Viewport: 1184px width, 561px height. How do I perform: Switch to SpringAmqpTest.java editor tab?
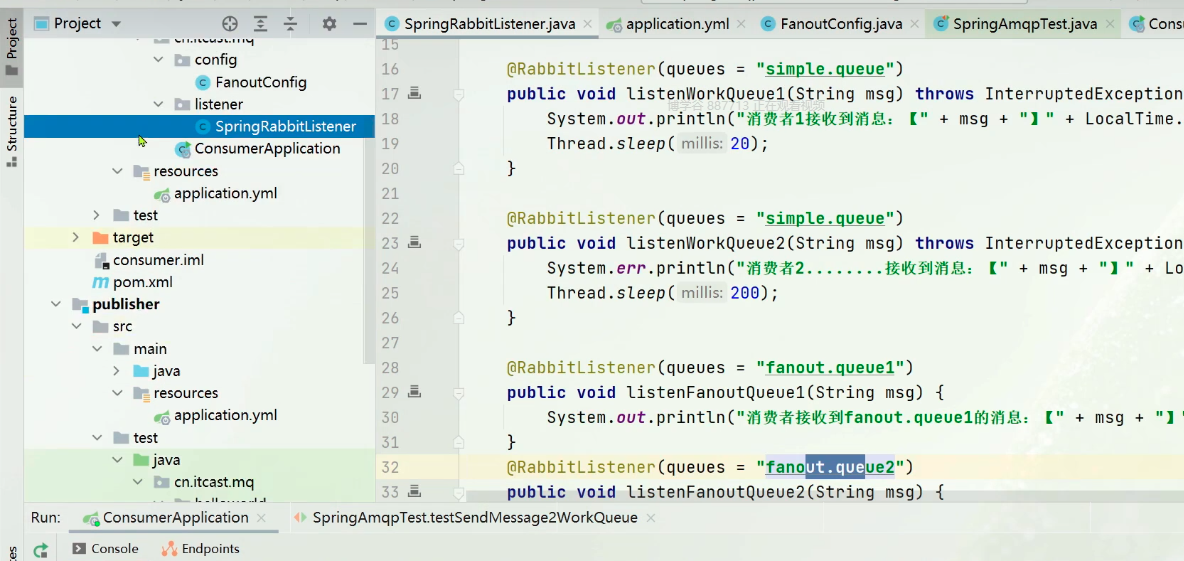pos(1025,24)
